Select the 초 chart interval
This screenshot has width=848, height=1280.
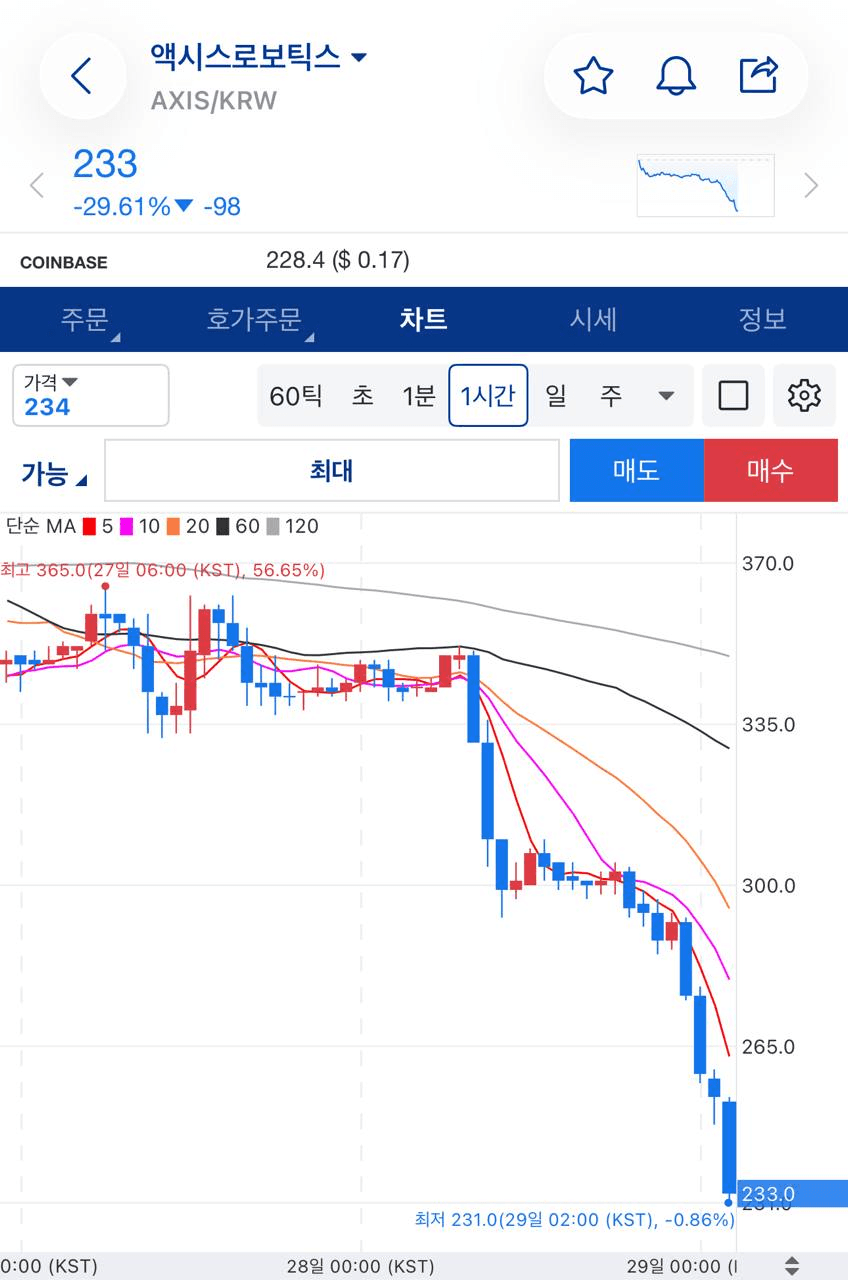click(x=363, y=396)
